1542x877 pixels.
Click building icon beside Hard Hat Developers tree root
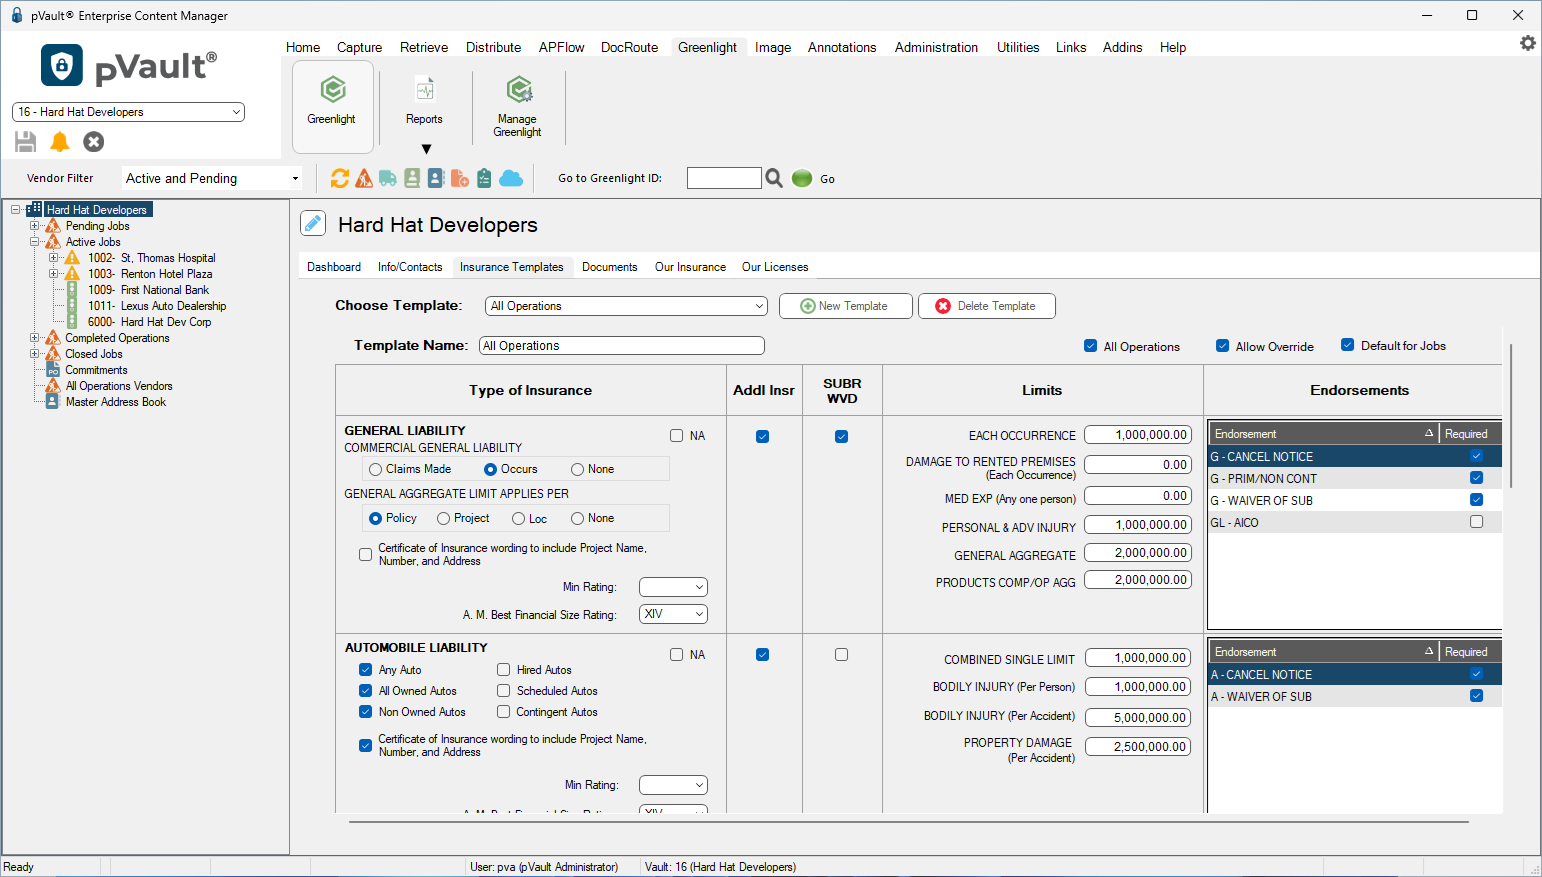click(x=35, y=209)
